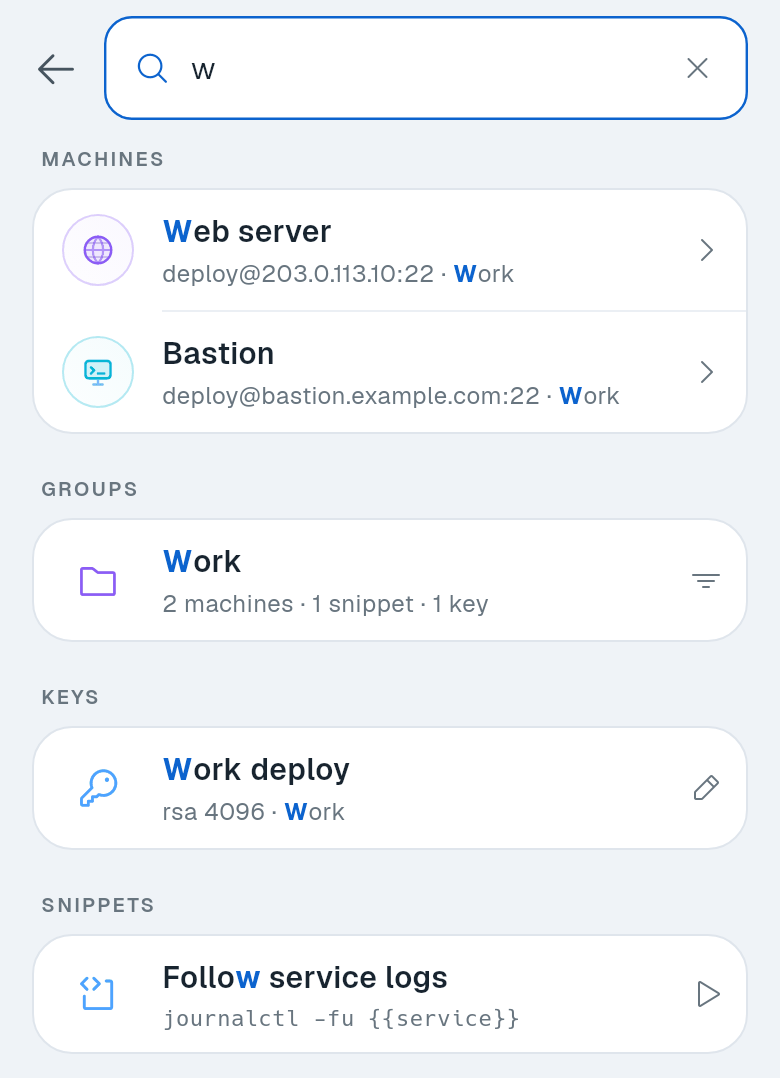Click the magnifier search icon
Image resolution: width=780 pixels, height=1078 pixels.
(152, 68)
